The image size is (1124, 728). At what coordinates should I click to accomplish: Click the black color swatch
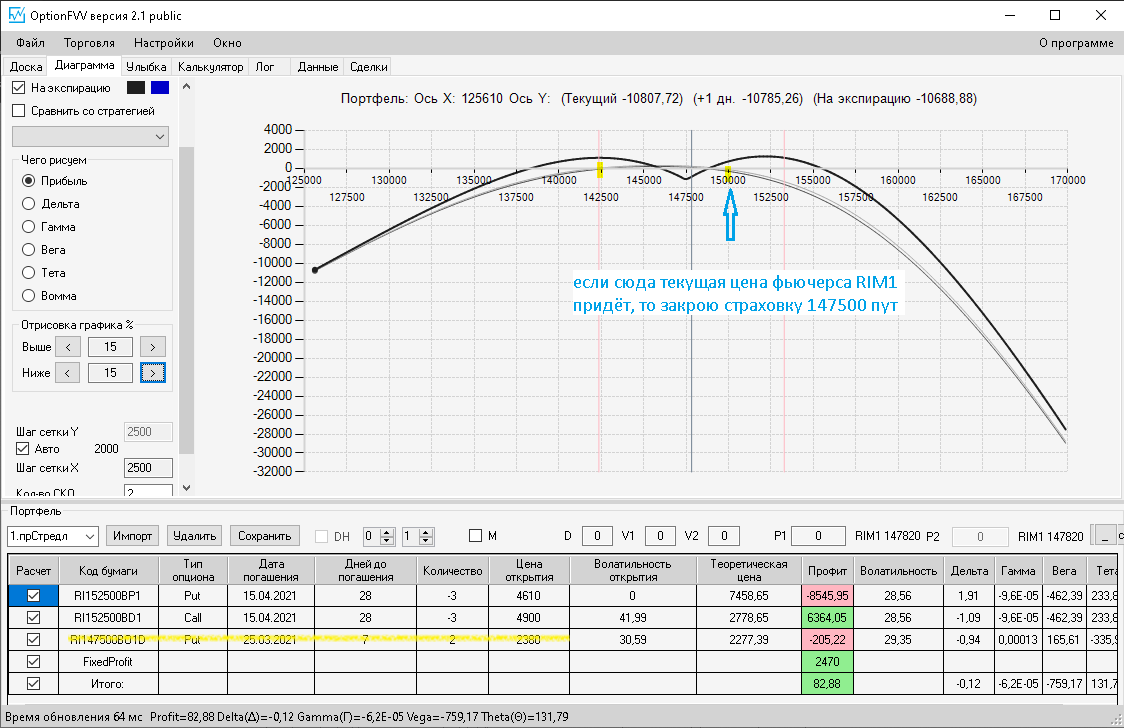click(x=136, y=88)
